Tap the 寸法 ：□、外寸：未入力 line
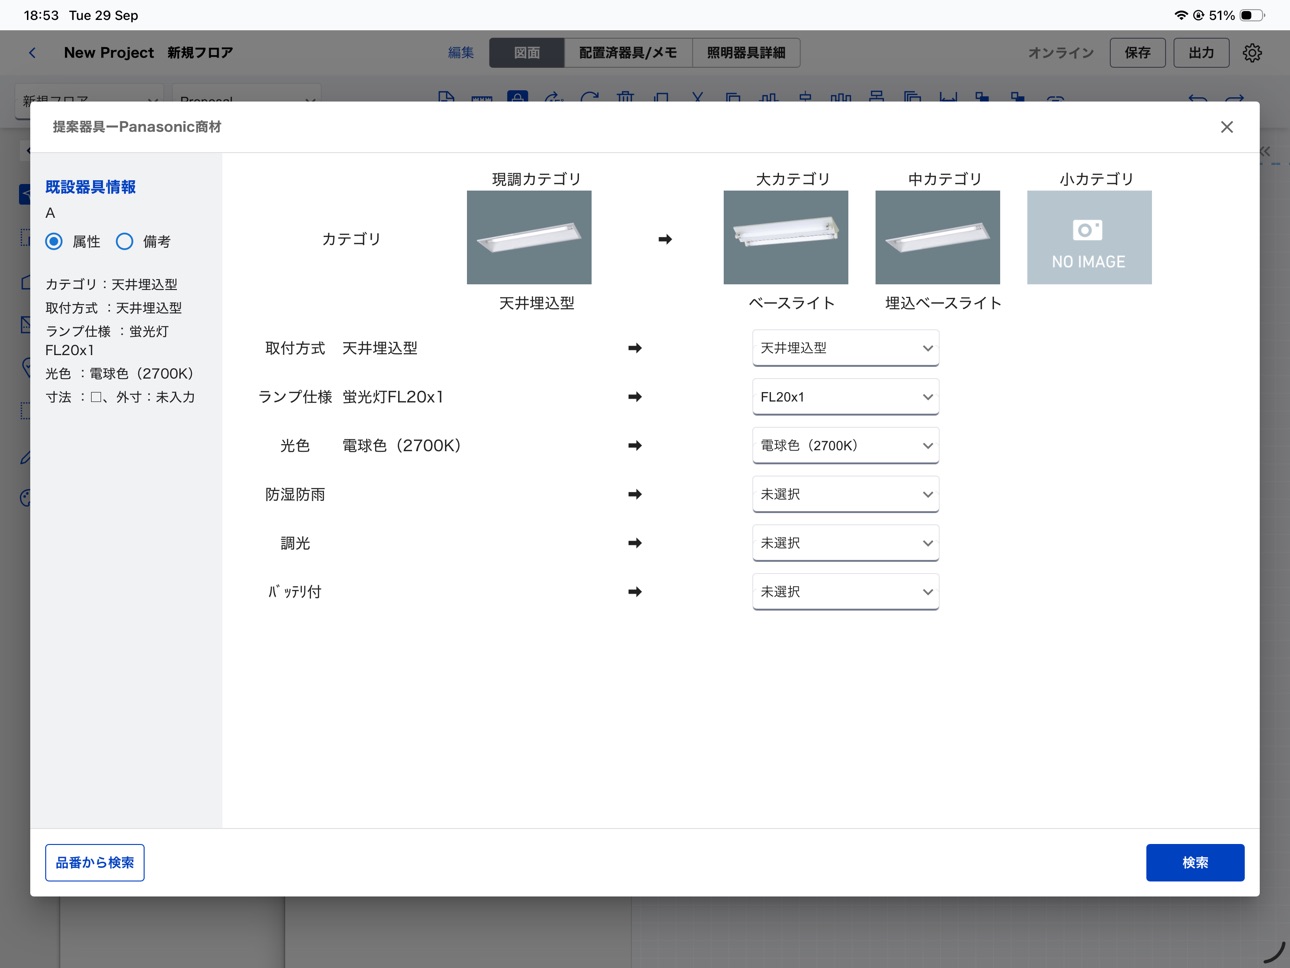This screenshot has width=1290, height=968. pyautogui.click(x=120, y=397)
